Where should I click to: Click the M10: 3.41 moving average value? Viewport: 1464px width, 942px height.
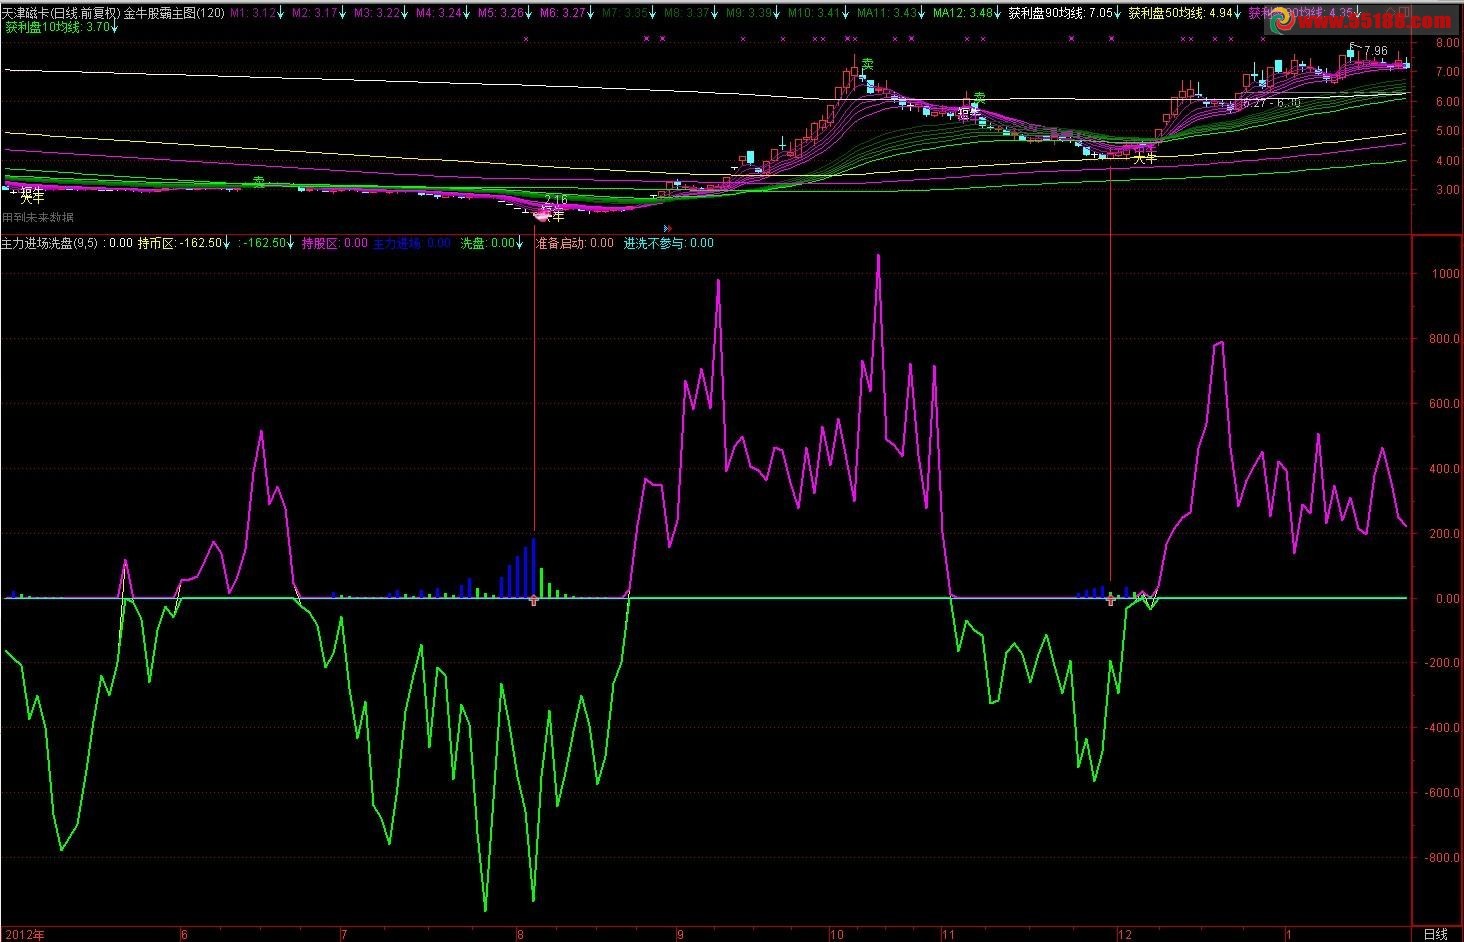pos(814,14)
